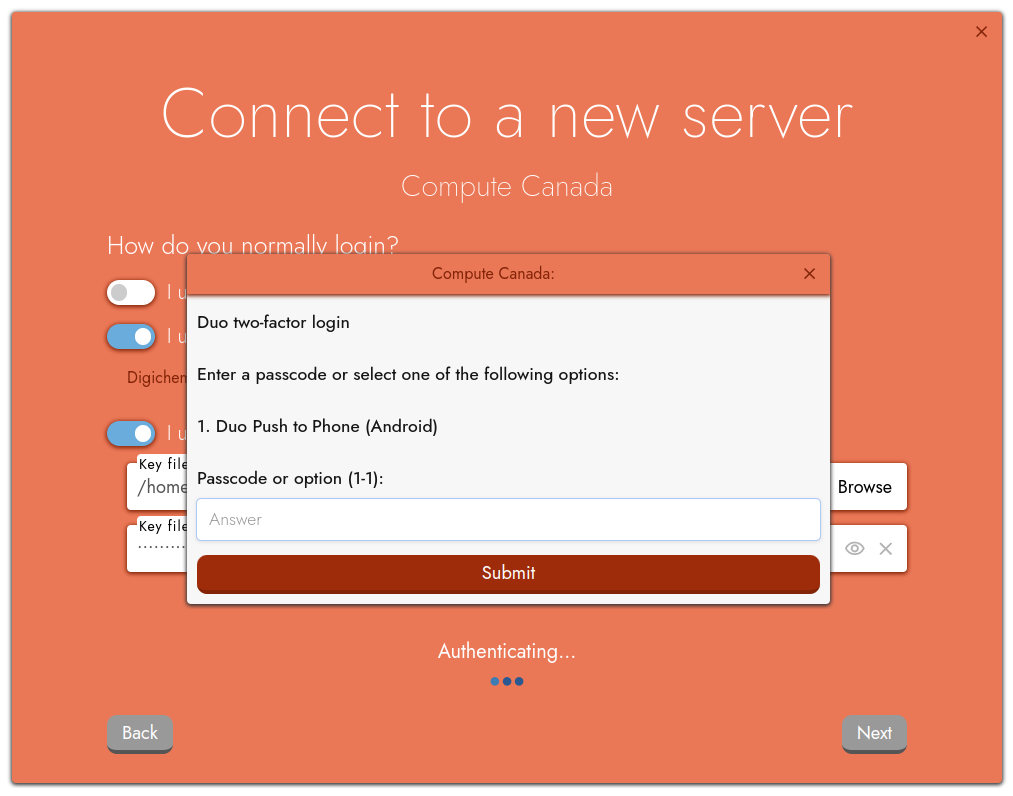Disable the second login method toggle
The image size is (1013, 796).
[131, 337]
